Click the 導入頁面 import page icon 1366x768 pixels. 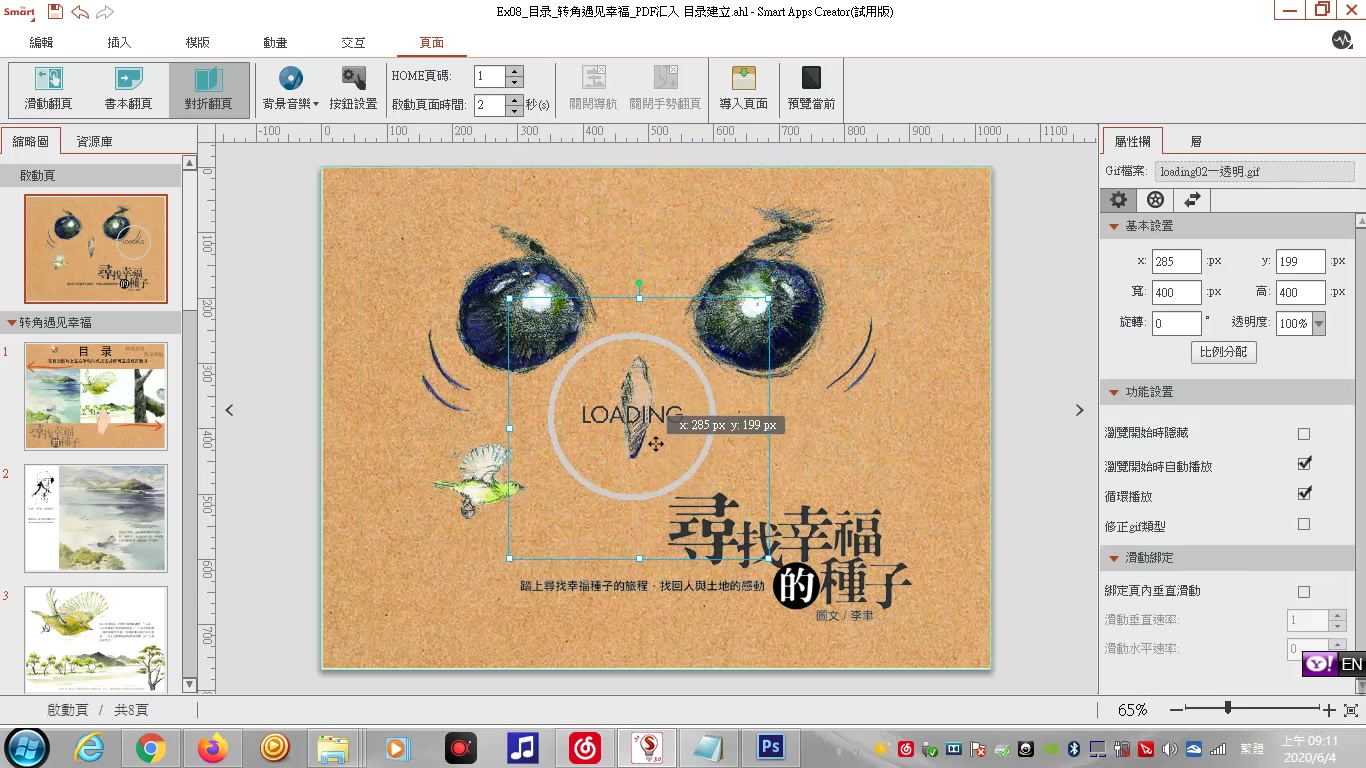pyautogui.click(x=743, y=89)
